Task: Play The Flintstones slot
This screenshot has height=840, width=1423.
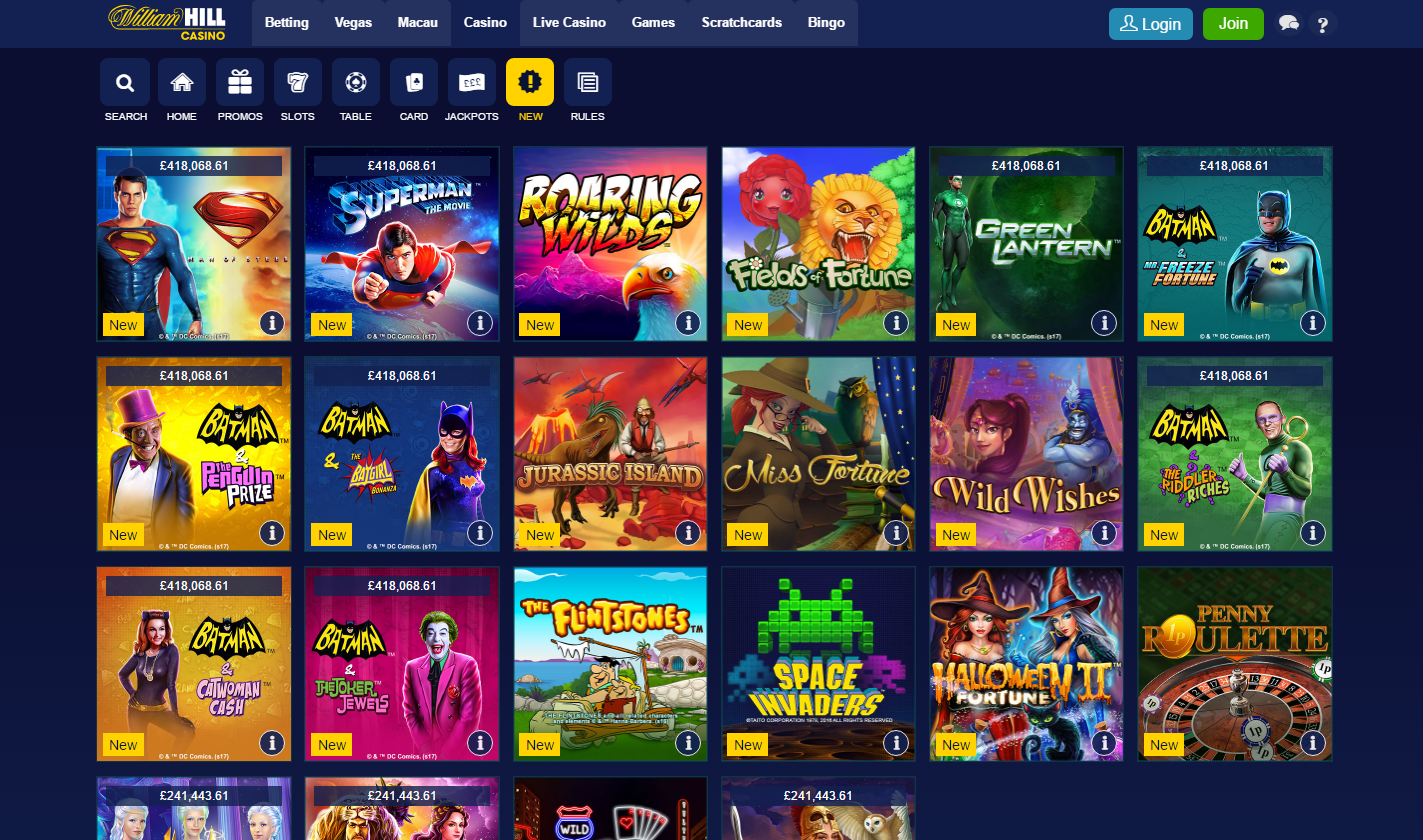Action: coord(610,664)
